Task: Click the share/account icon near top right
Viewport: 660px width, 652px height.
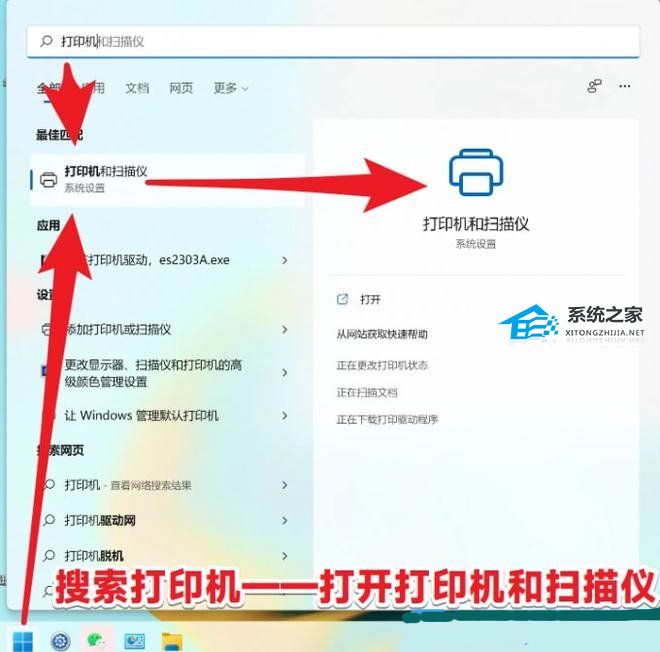Action: tap(595, 87)
